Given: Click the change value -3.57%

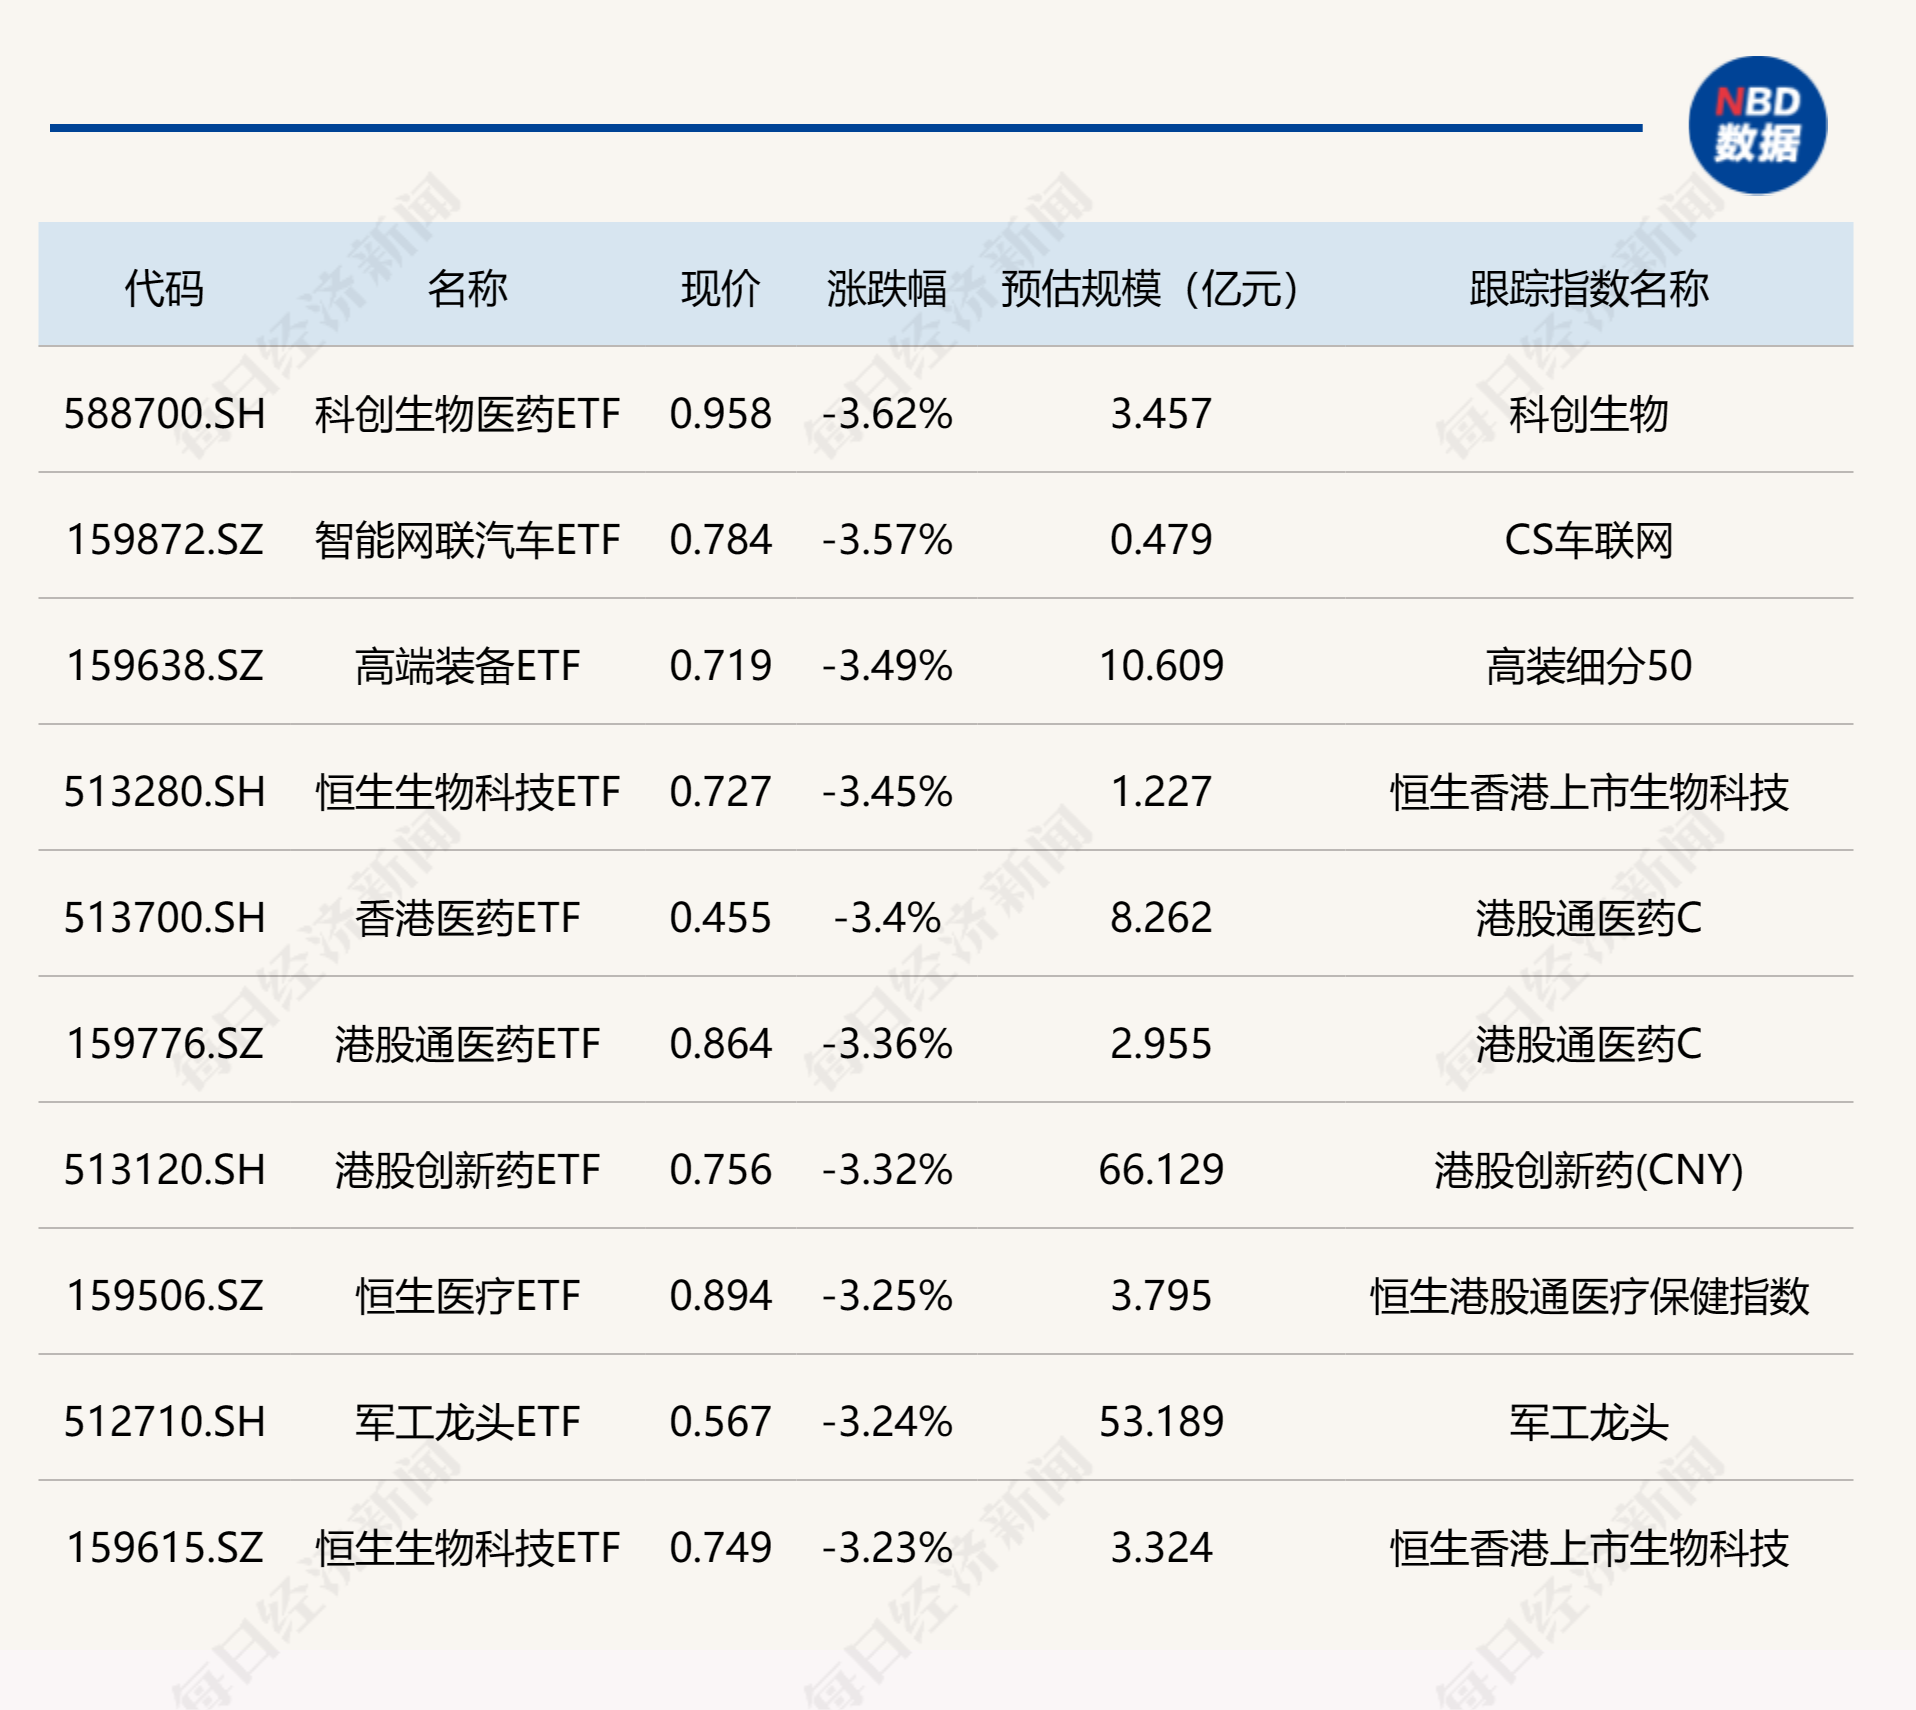Looking at the screenshot, I should pos(887,540).
